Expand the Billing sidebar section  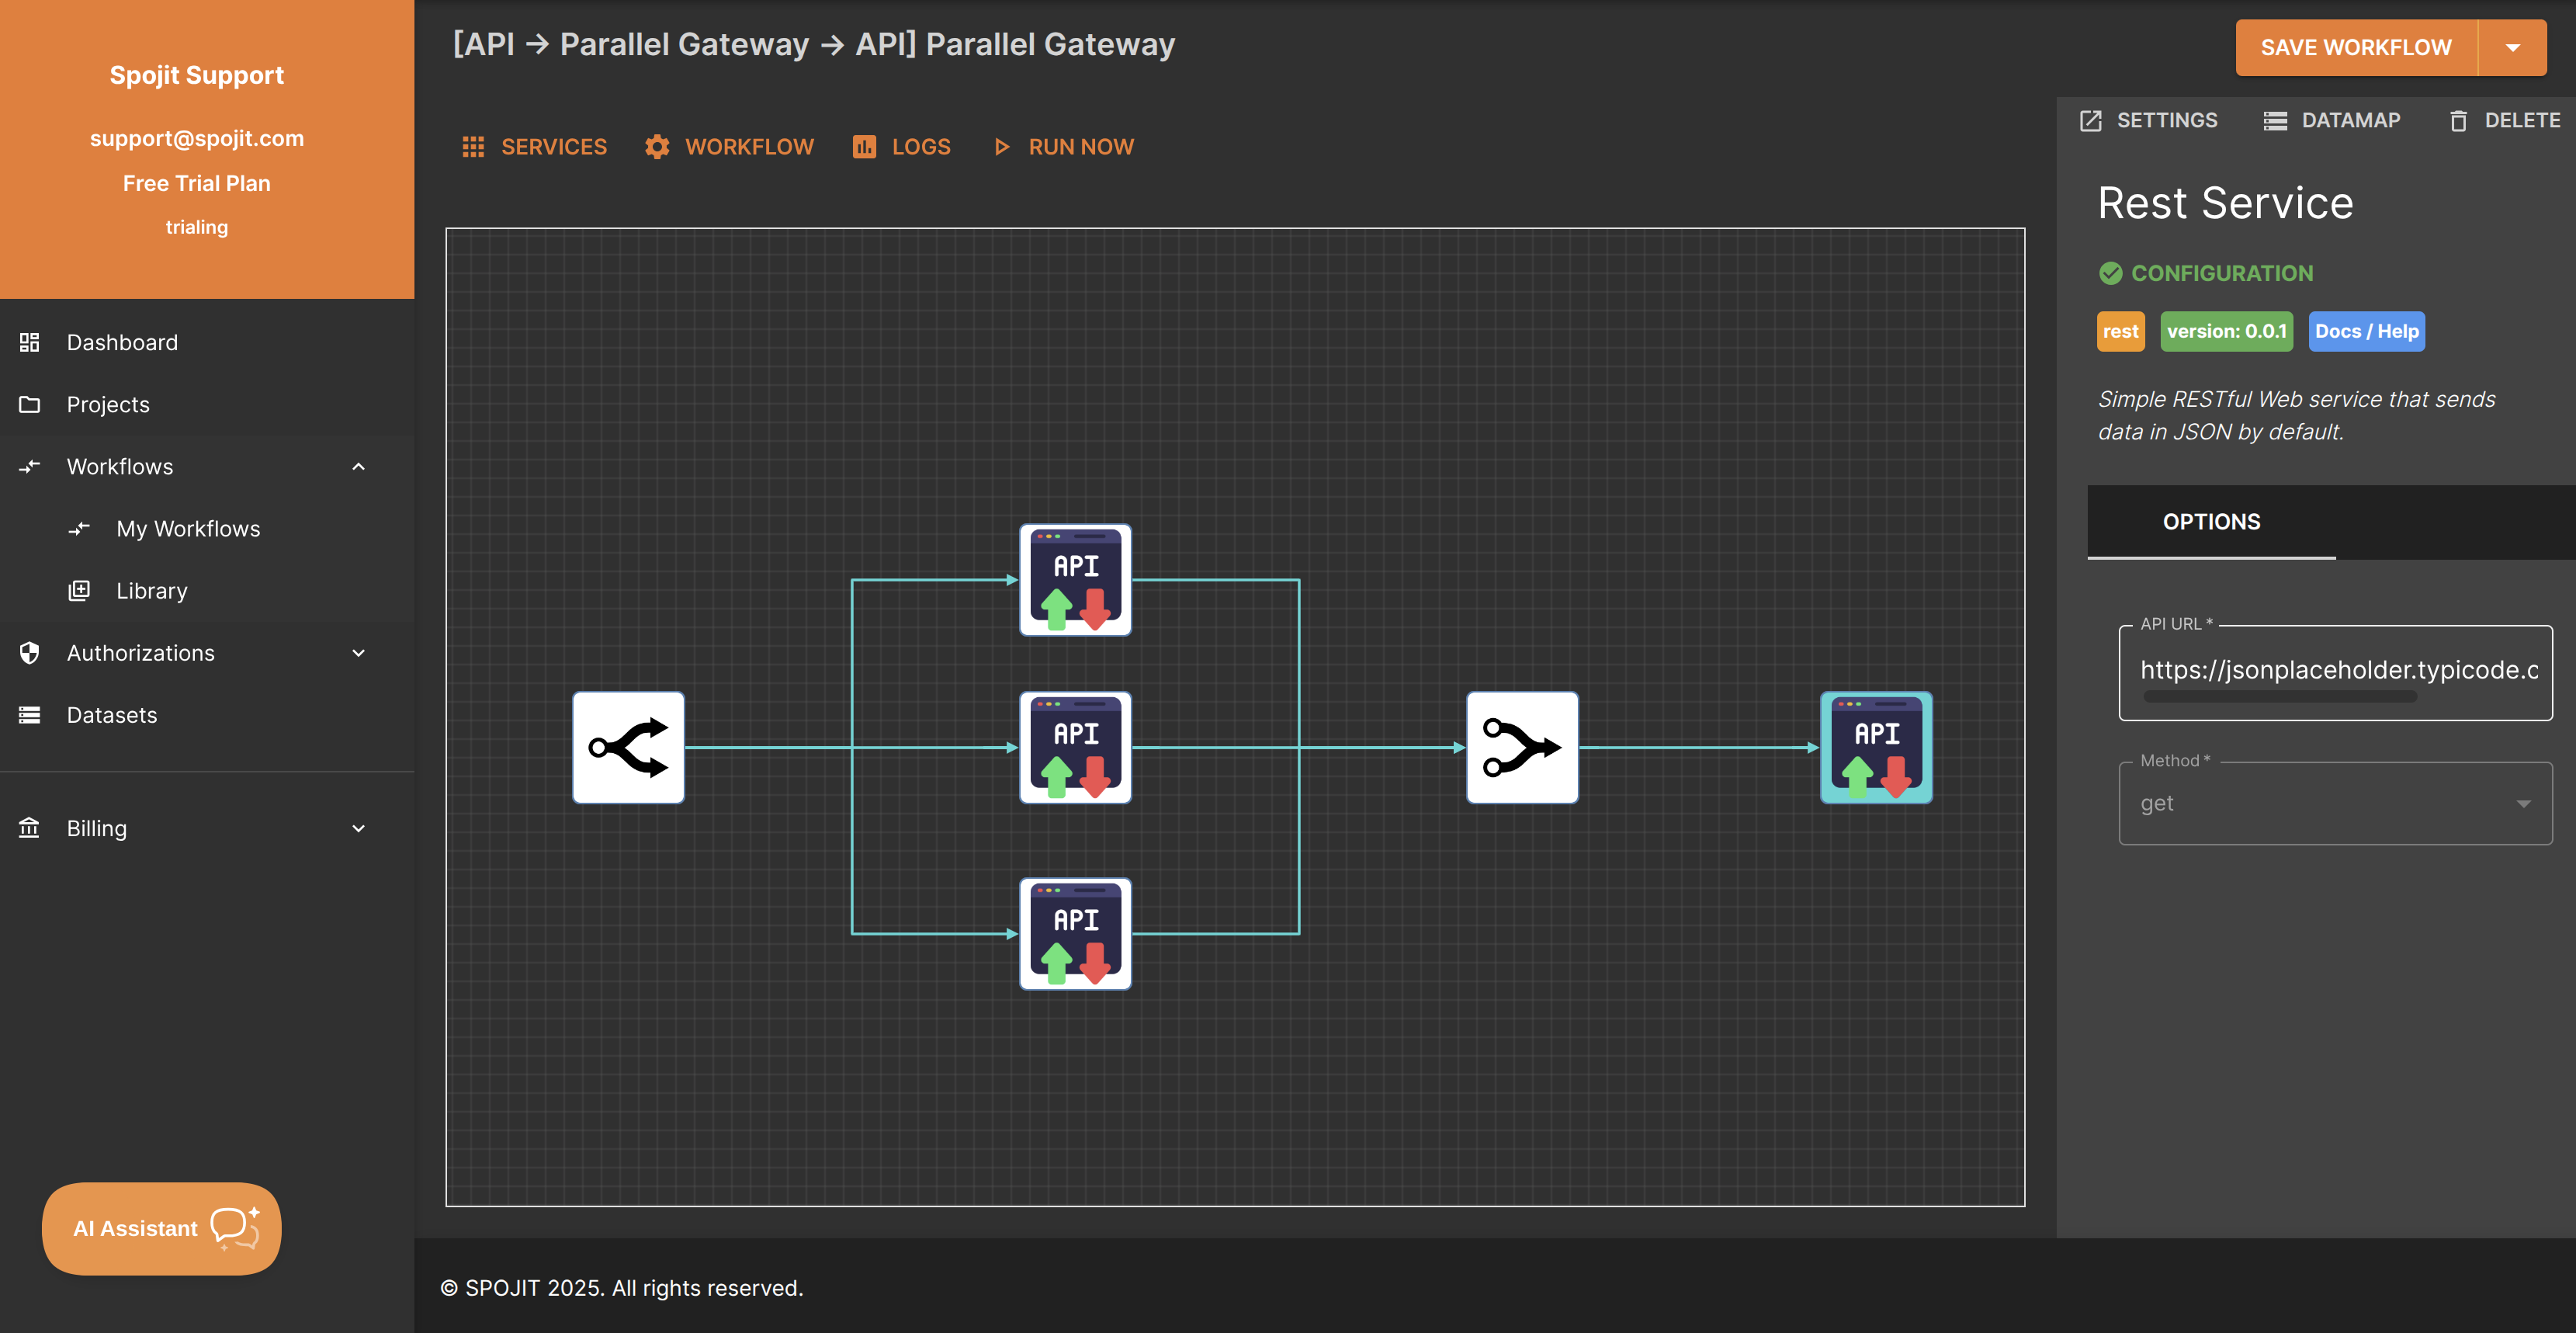(x=358, y=828)
